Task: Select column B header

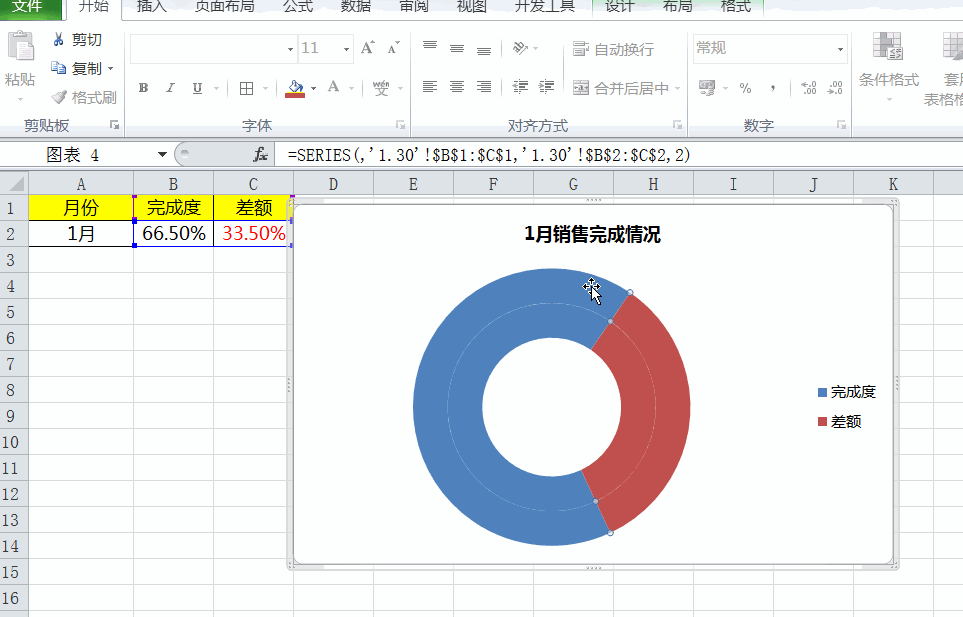Action: pyautogui.click(x=173, y=184)
